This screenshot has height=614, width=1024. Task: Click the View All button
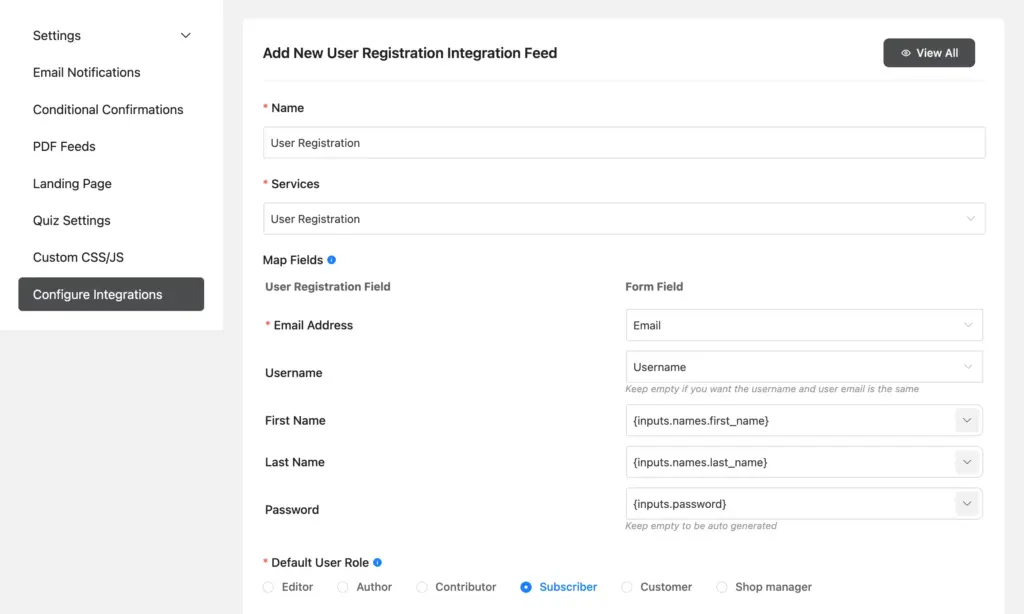(x=929, y=52)
